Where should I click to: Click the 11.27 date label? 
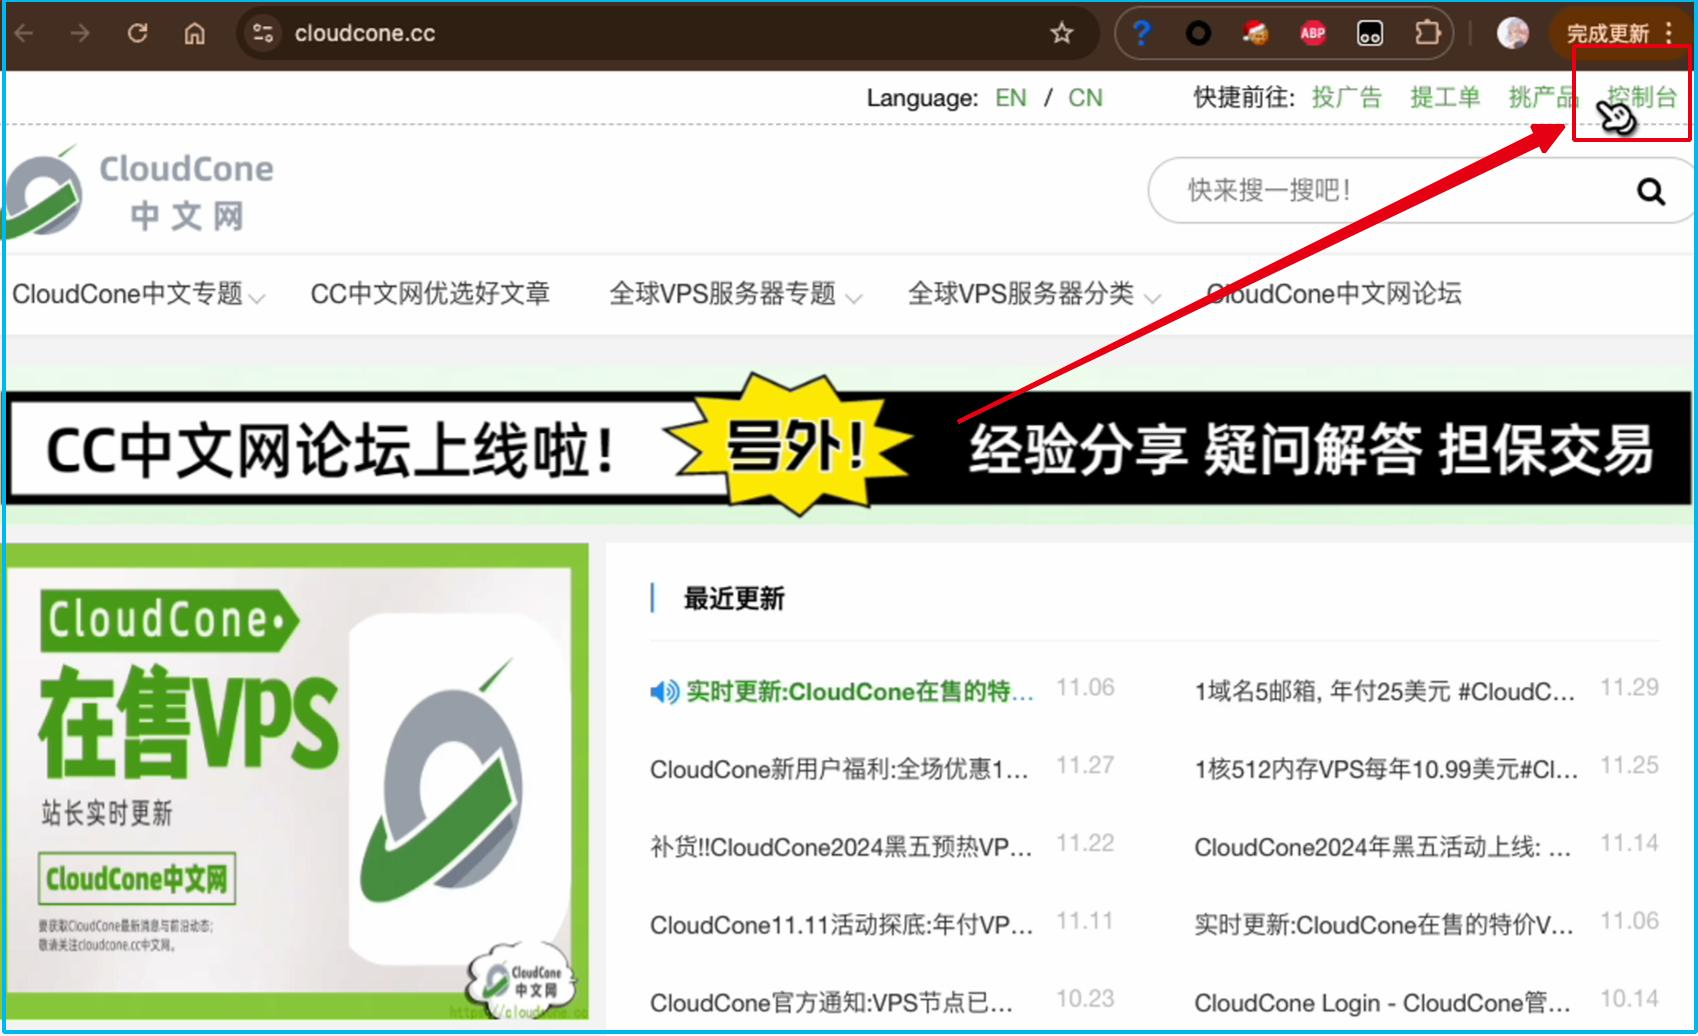click(x=1085, y=766)
